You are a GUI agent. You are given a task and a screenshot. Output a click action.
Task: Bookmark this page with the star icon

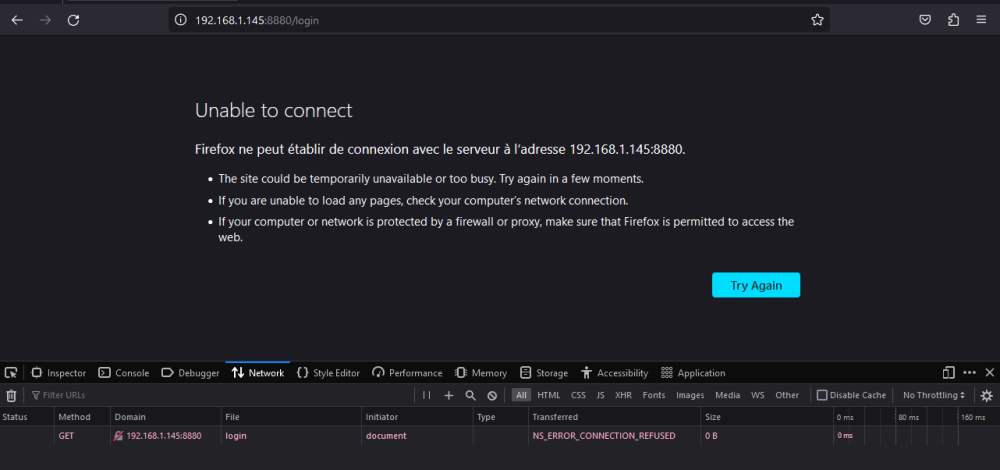pyautogui.click(x=817, y=20)
